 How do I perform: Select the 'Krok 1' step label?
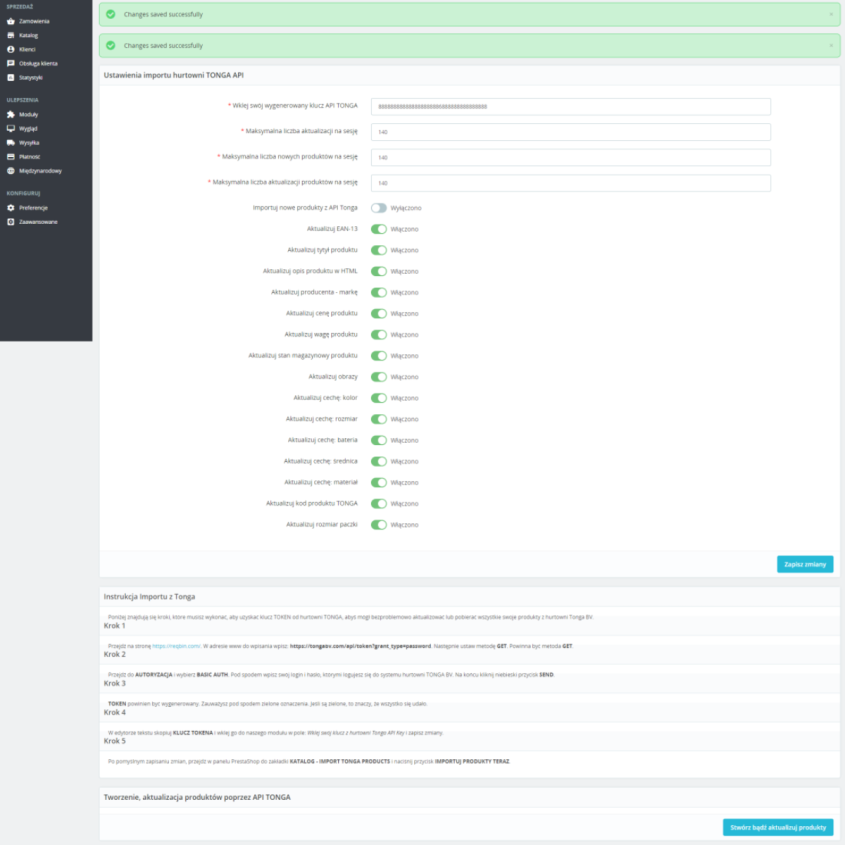[114, 626]
